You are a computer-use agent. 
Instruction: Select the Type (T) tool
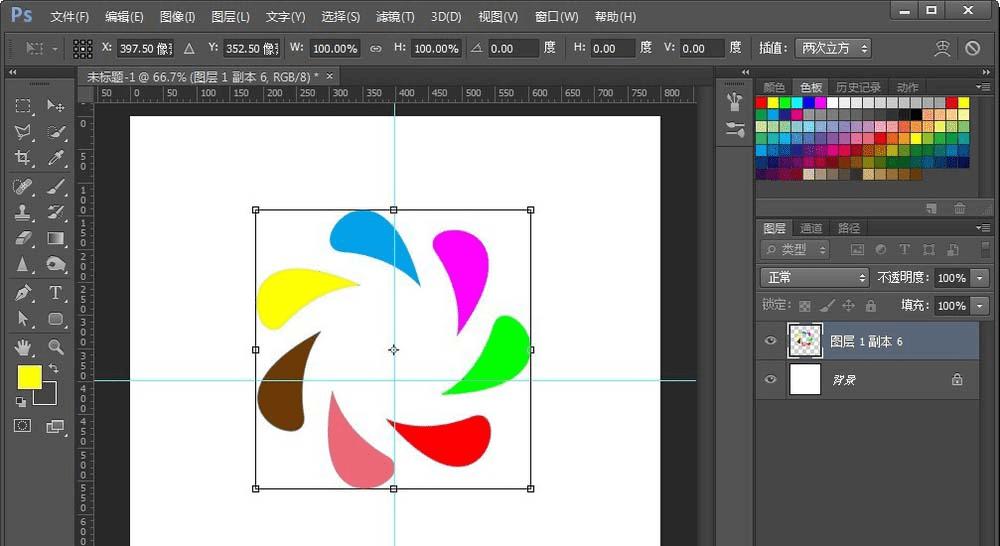click(56, 293)
